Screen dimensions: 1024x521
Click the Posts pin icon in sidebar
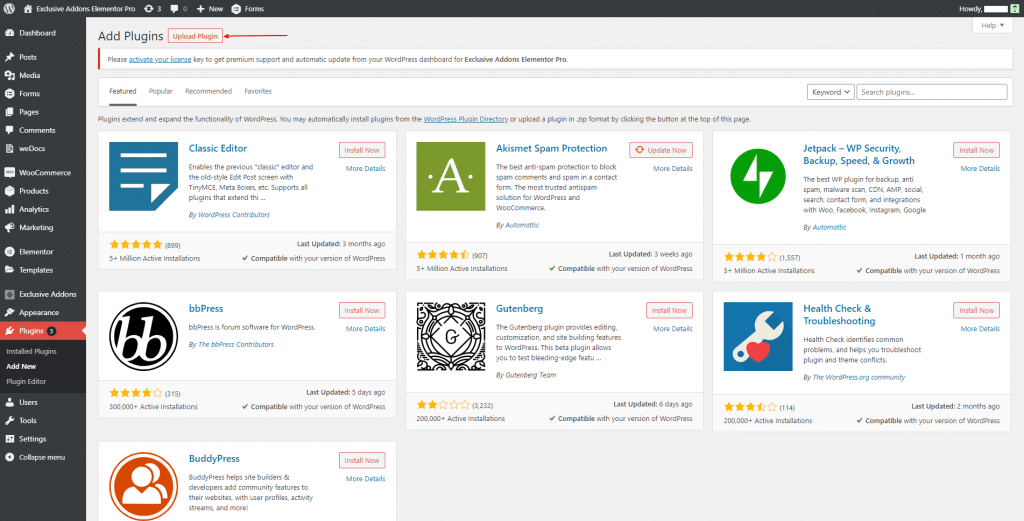9,57
